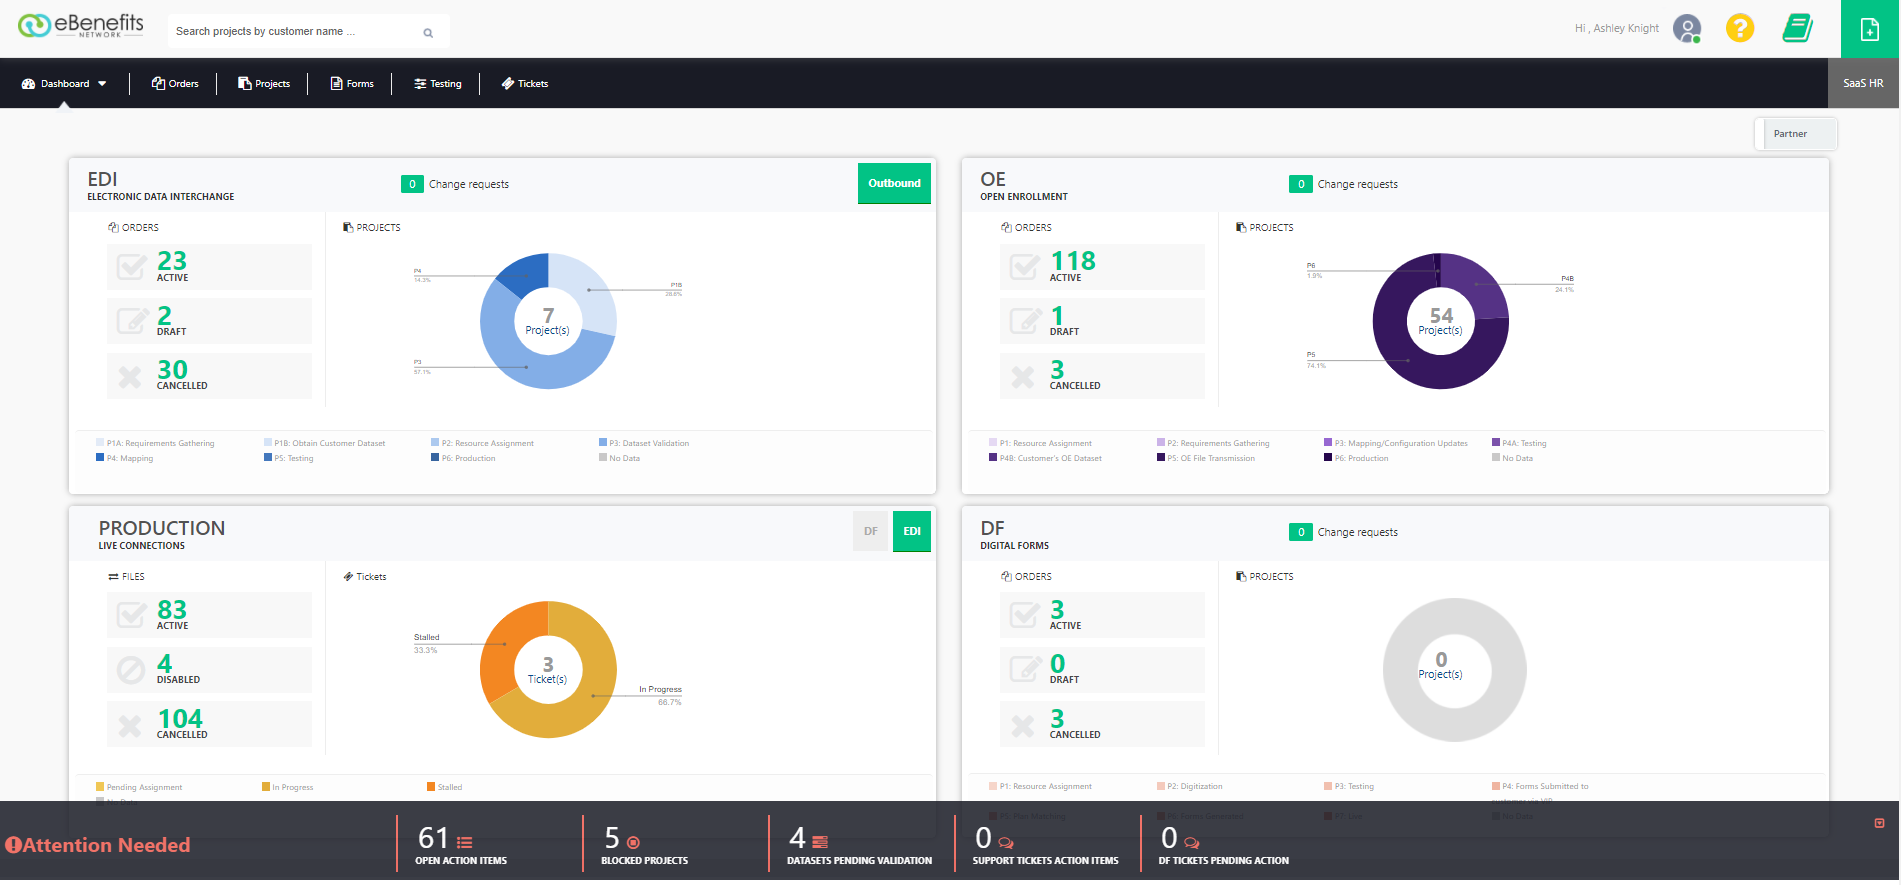Toggle the Outbound button in EDI panel
This screenshot has height=885, width=1901.
[894, 184]
